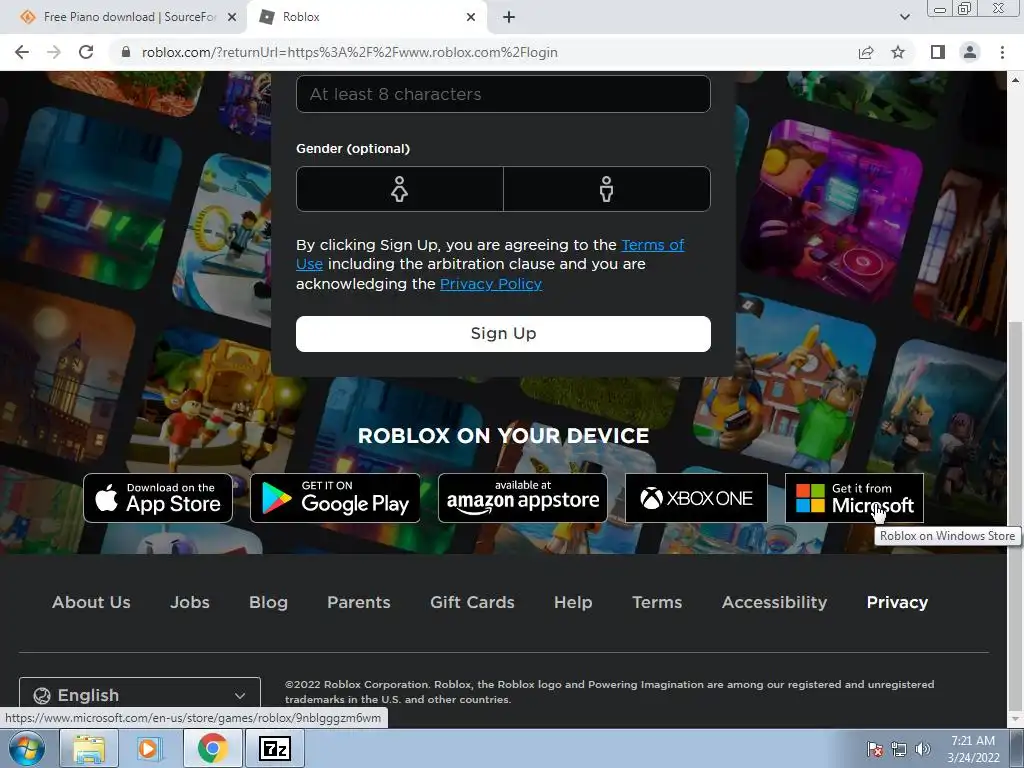The height and width of the screenshot is (768, 1024).
Task: Bookmark this tab with star icon
Action: pos(898,52)
